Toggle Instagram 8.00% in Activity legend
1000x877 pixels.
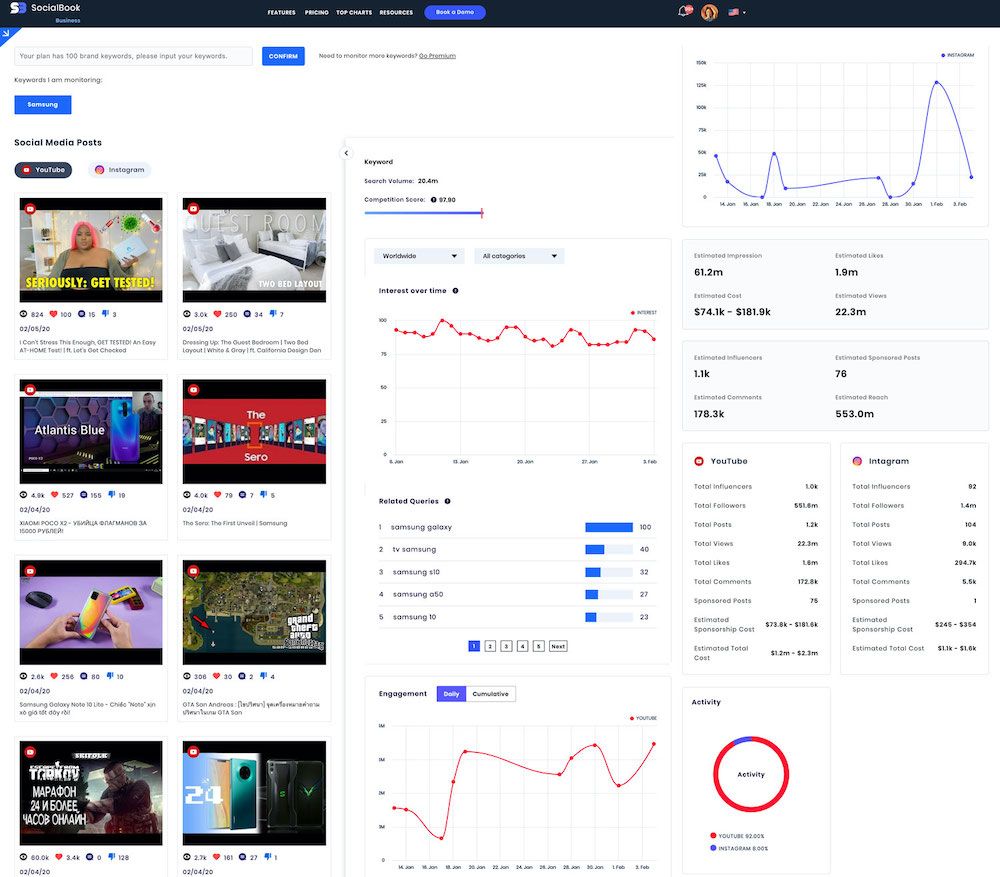pos(739,848)
